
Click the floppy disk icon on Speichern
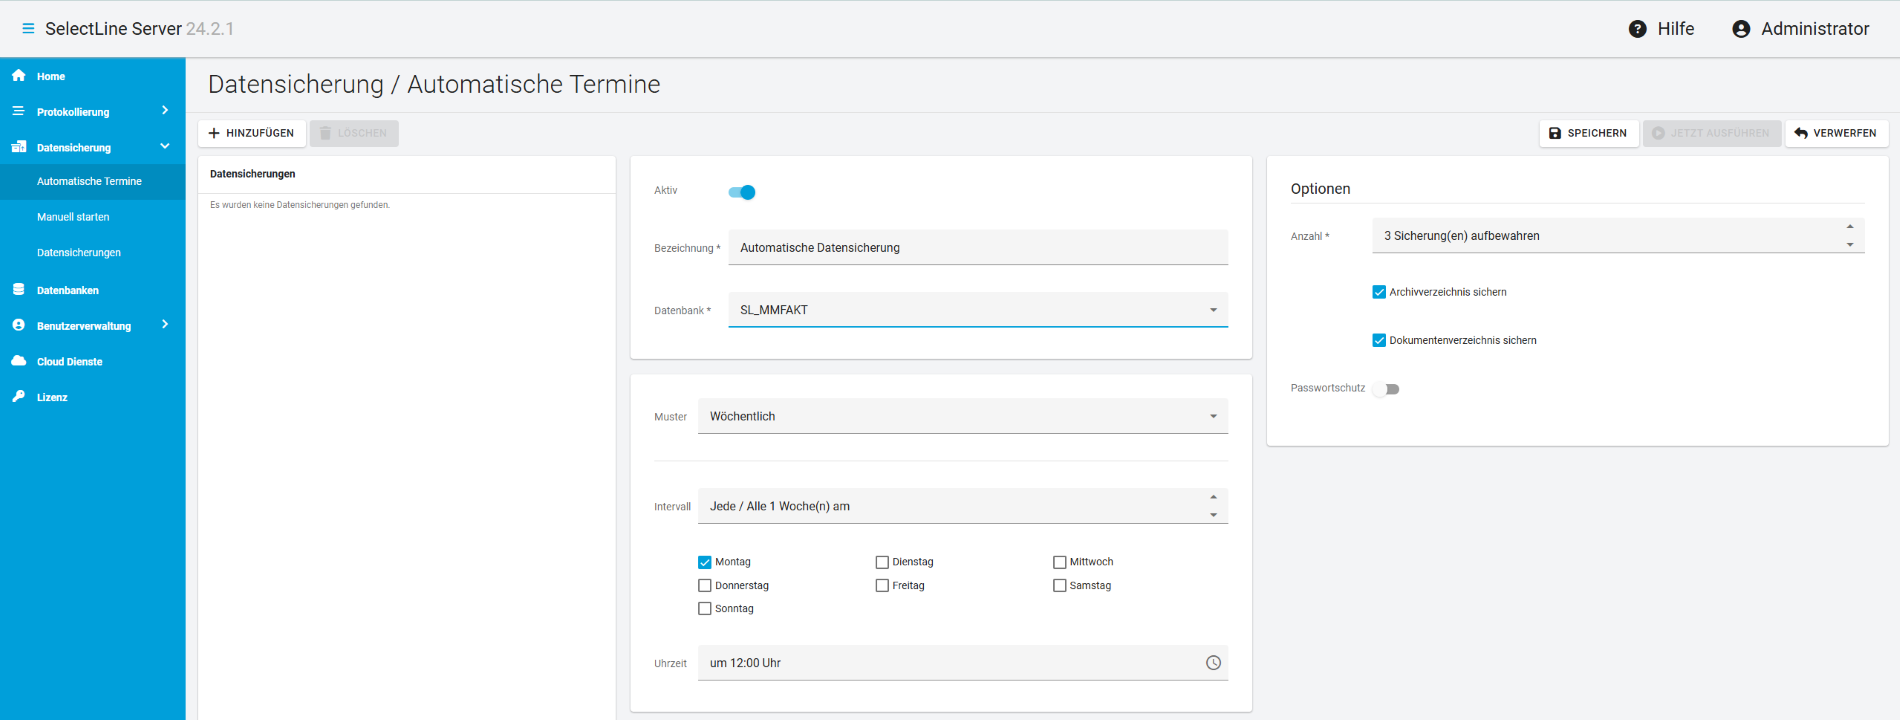click(x=1555, y=133)
